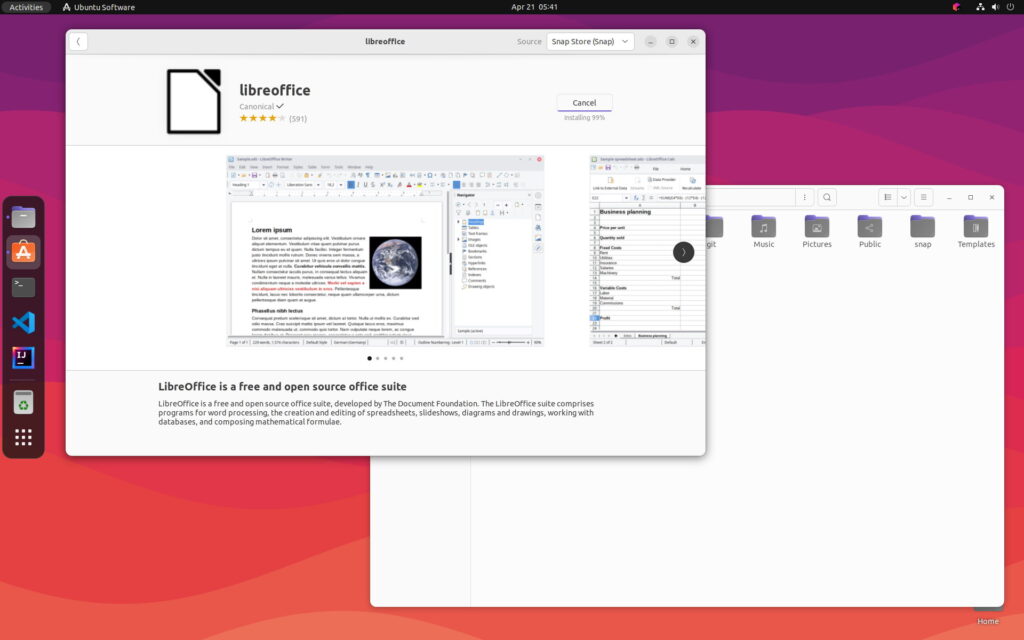This screenshot has width=1024, height=640.
Task: Click the search icon in Files window
Action: (x=827, y=198)
